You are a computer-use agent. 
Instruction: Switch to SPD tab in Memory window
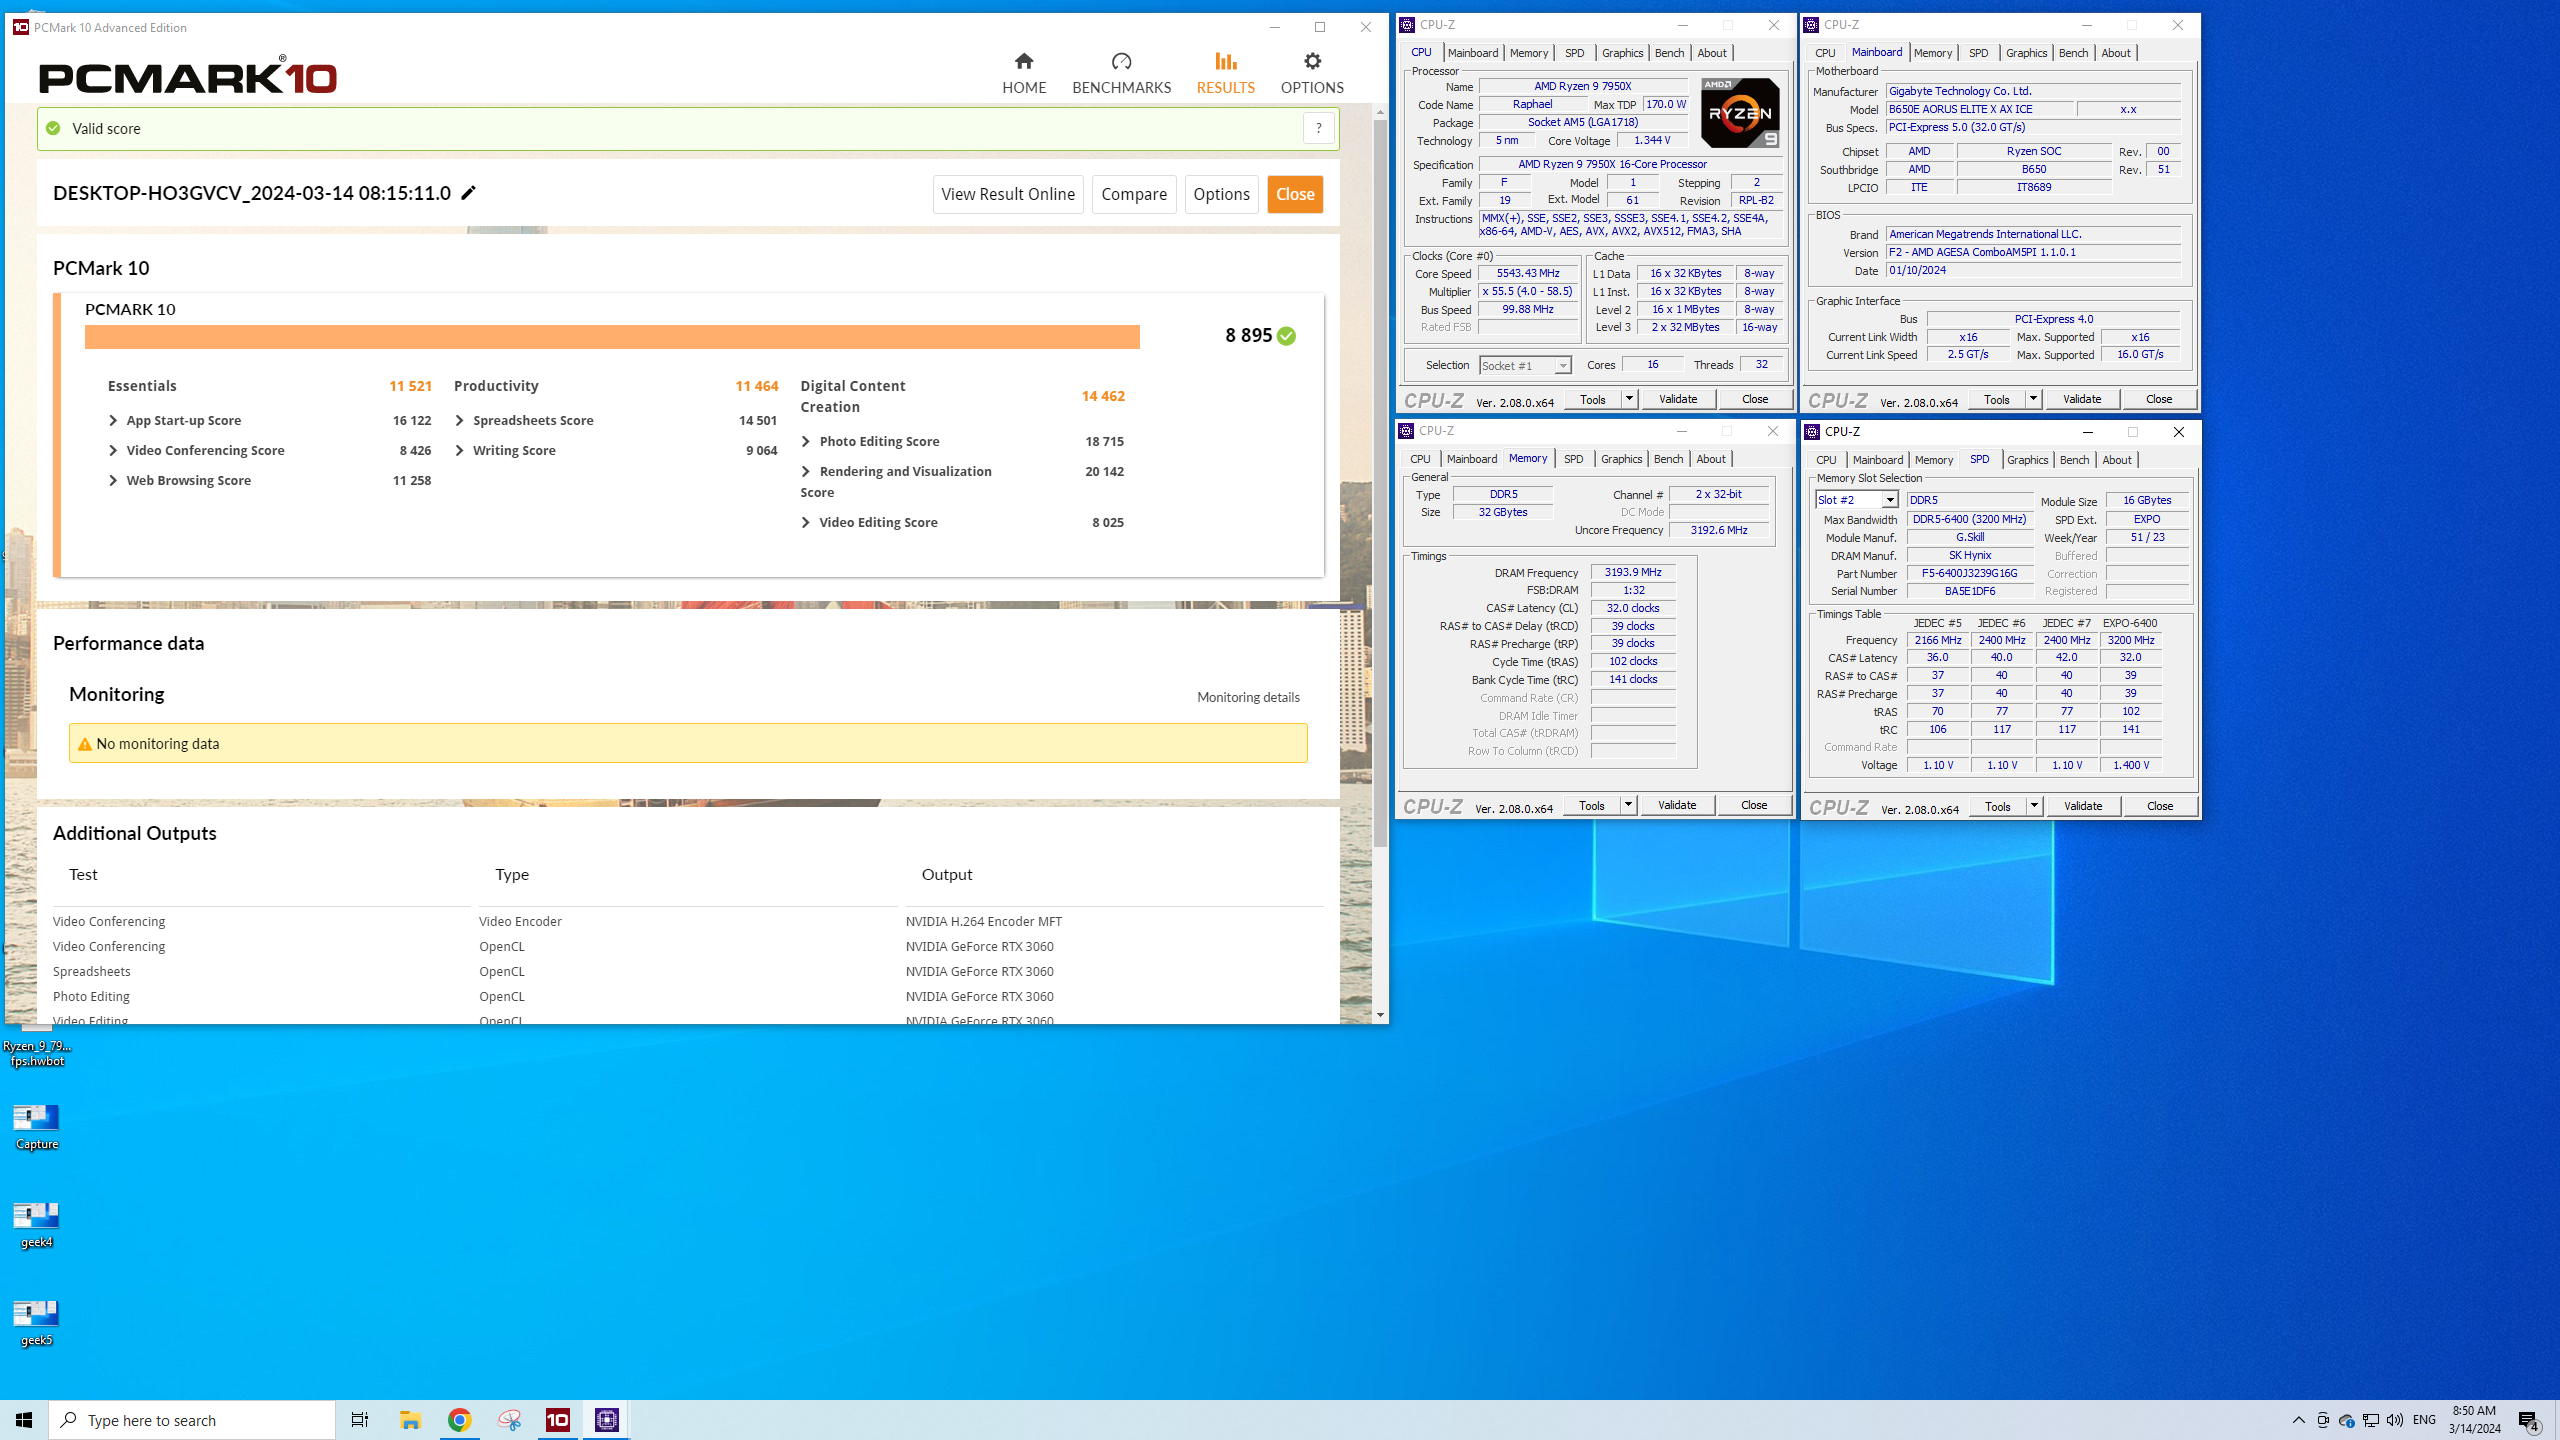[1573, 459]
